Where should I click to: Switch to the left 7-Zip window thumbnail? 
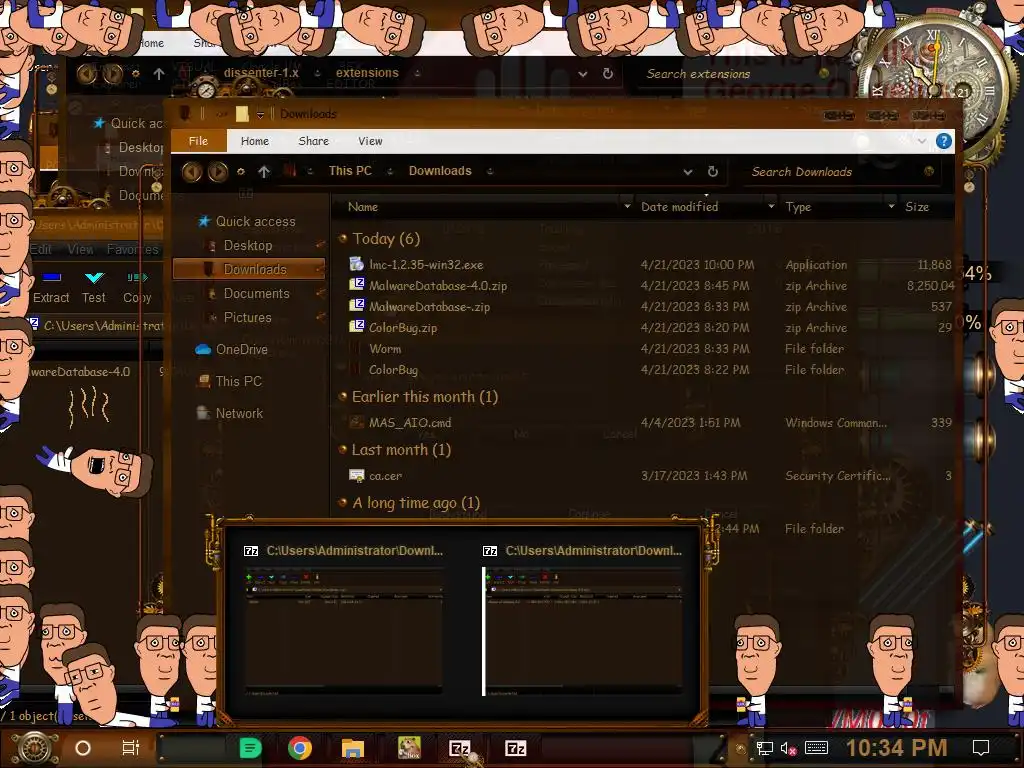[344, 620]
